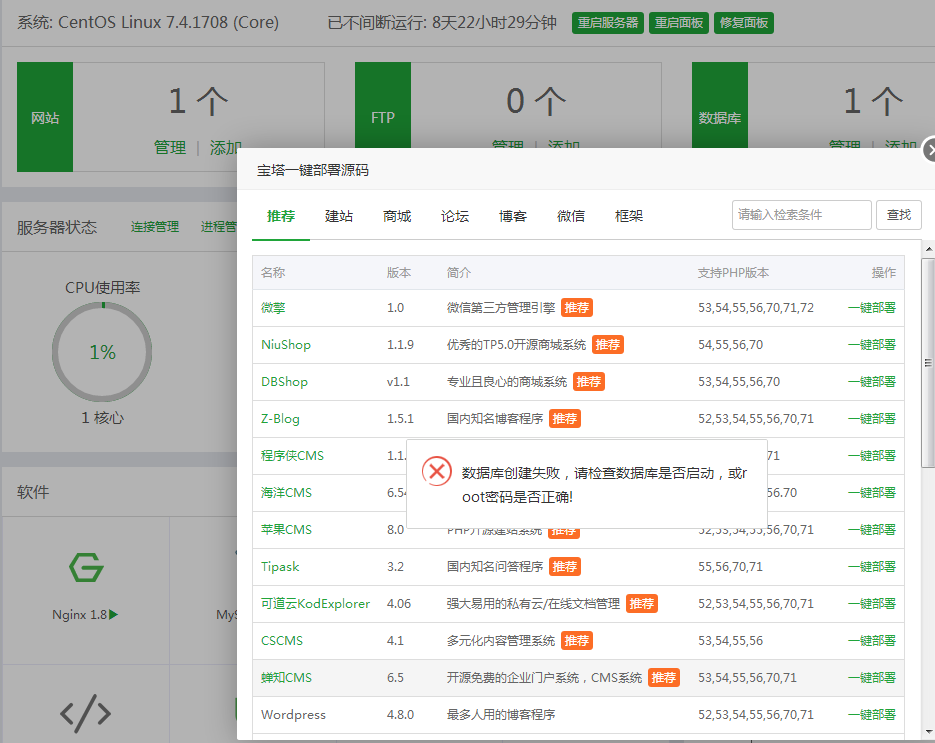Click the play triangle beside Nginx 1.8
935x743 pixels.
112,615
